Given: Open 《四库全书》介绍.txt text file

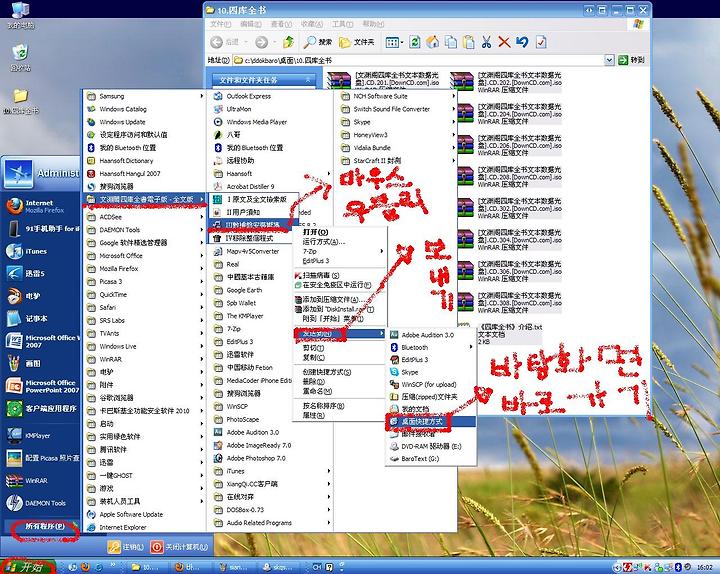Looking at the screenshot, I should click(x=510, y=334).
